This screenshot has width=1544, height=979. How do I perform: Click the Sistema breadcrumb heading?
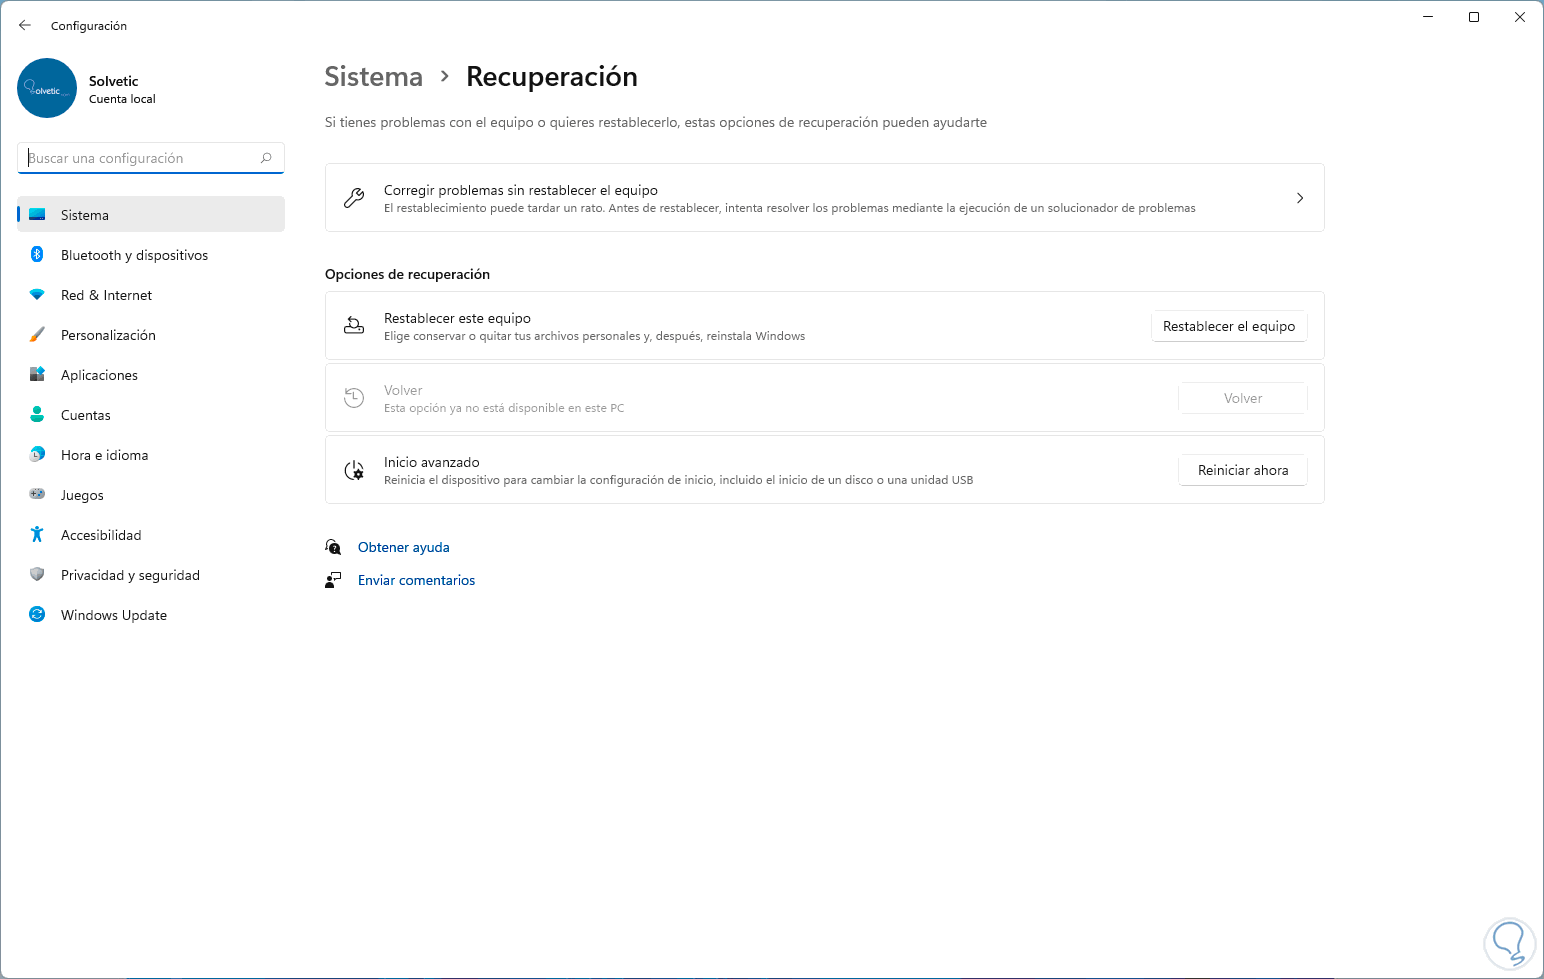point(374,77)
